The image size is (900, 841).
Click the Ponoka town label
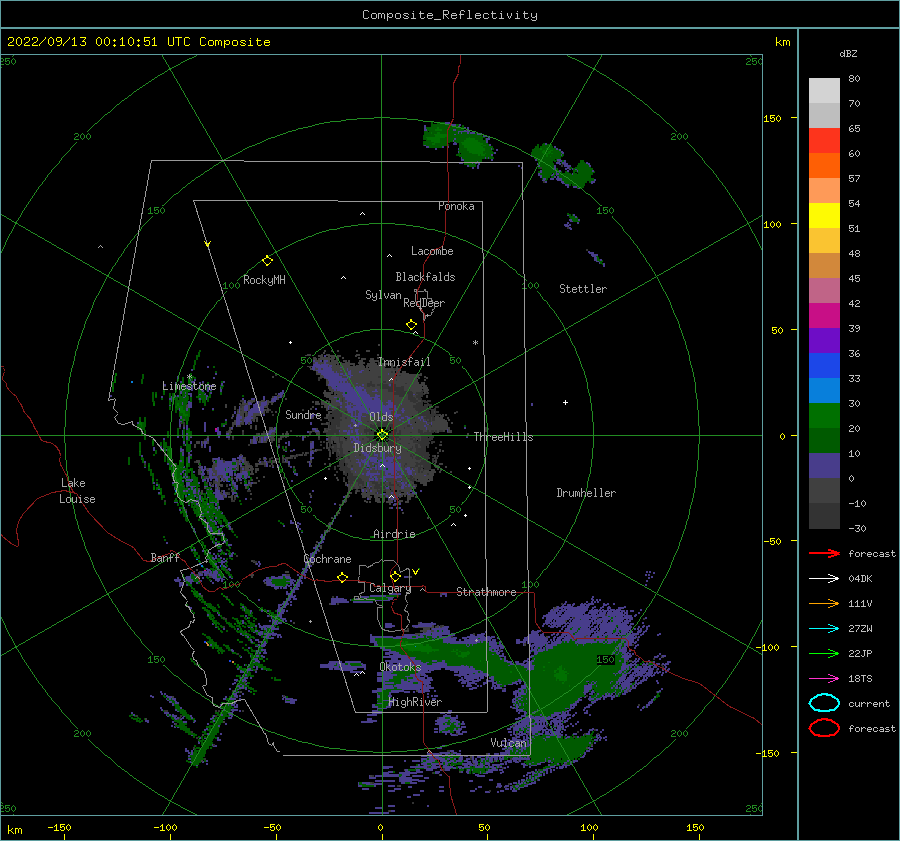pyautogui.click(x=456, y=206)
